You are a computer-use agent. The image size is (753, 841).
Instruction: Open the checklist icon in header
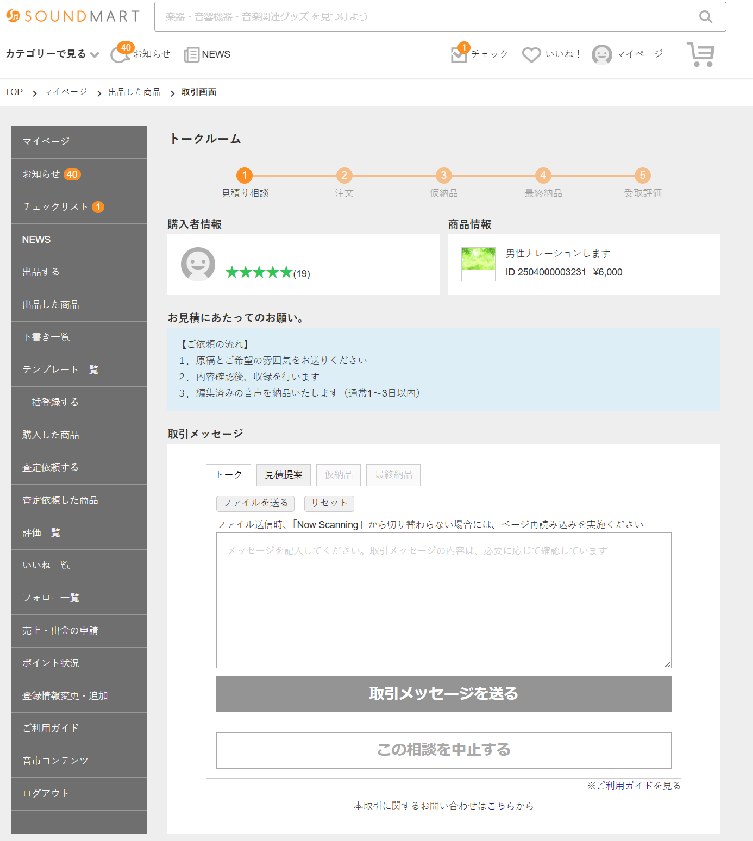(459, 54)
